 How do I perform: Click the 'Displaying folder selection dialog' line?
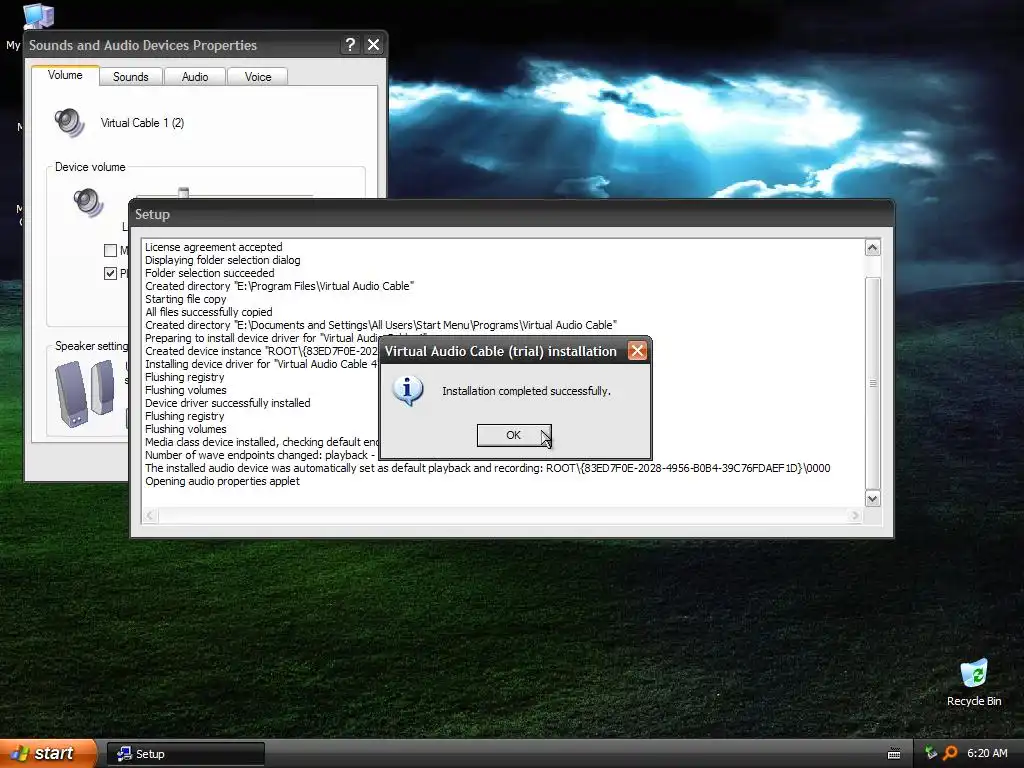coord(223,260)
